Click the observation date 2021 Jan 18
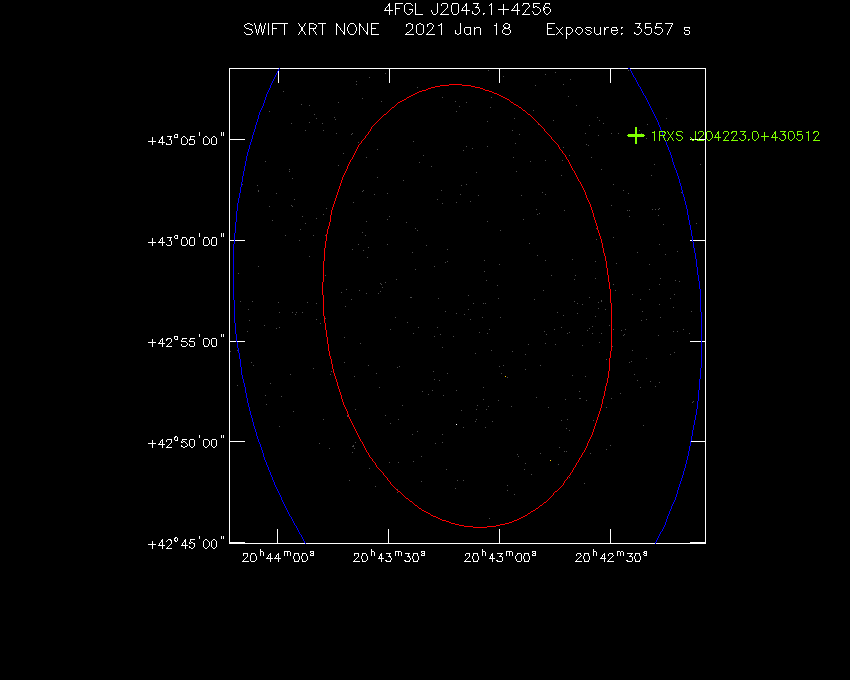 [458, 29]
